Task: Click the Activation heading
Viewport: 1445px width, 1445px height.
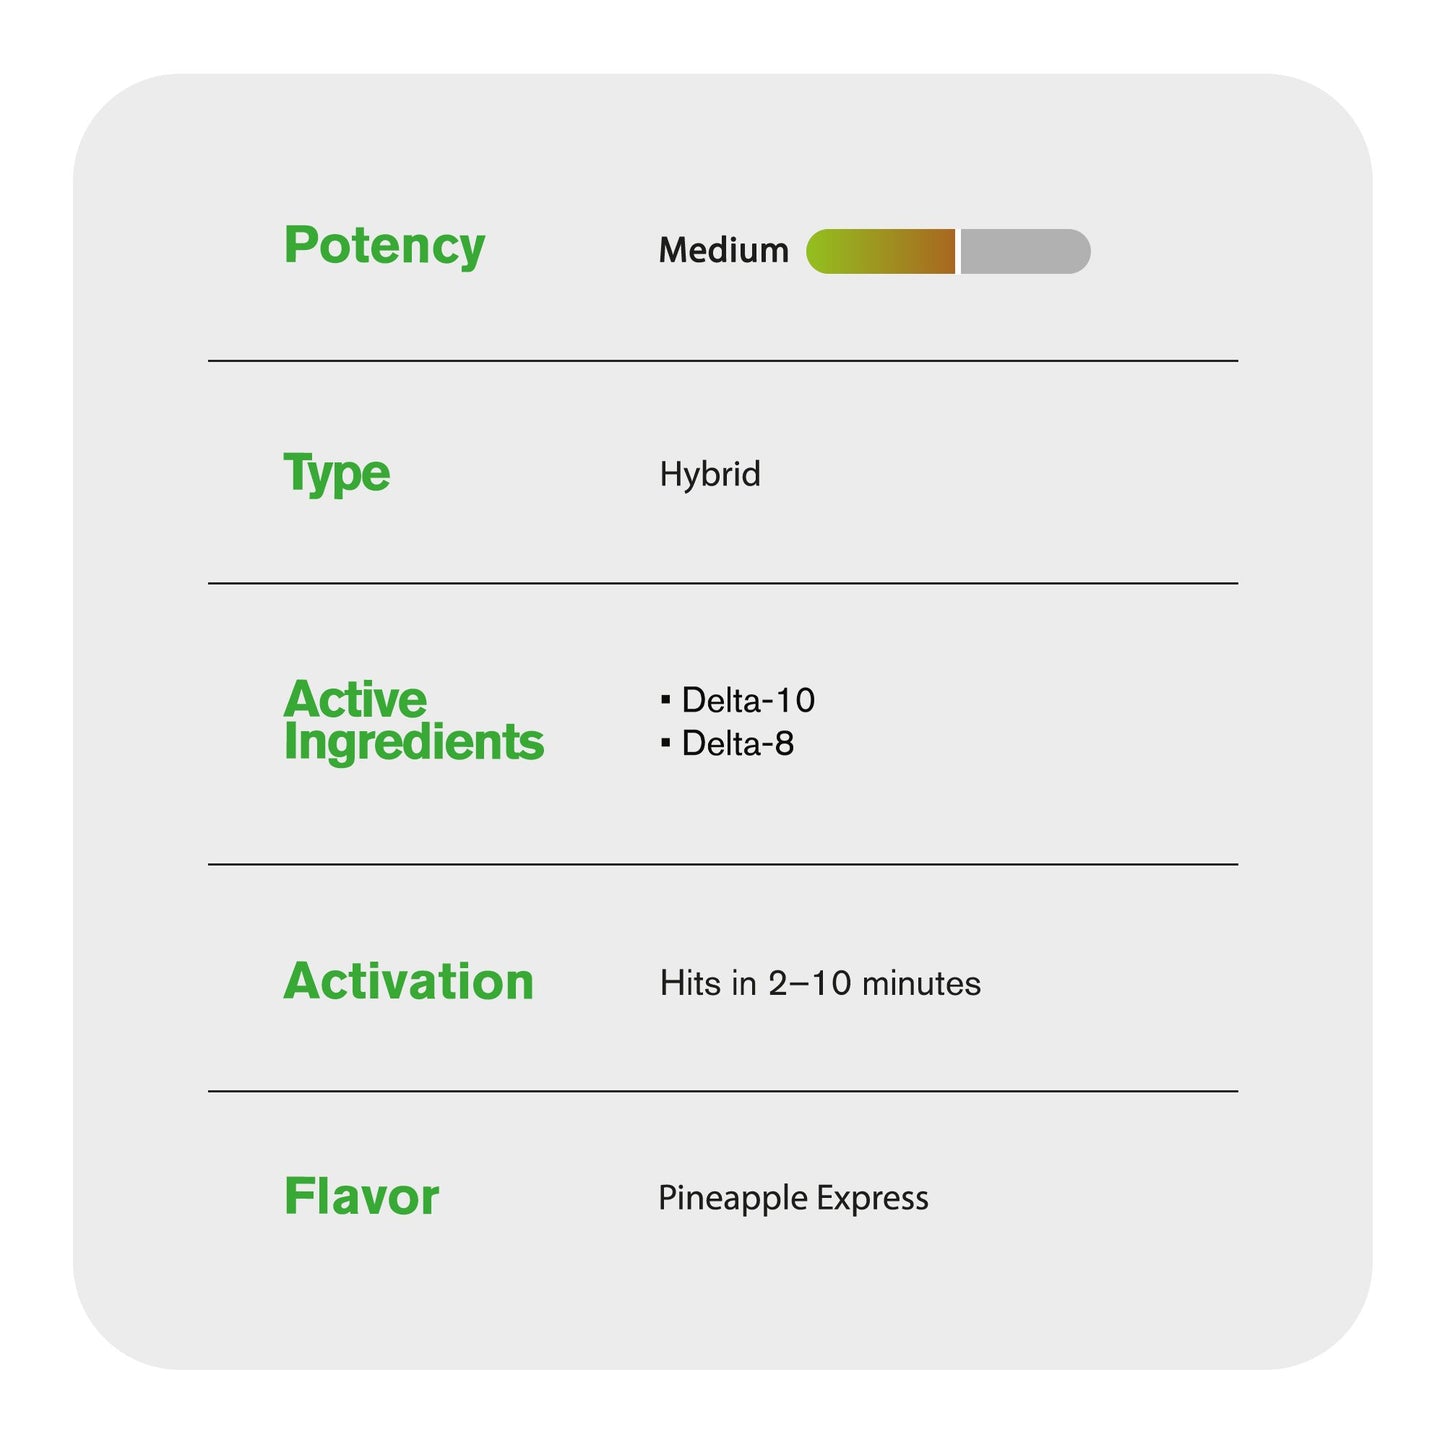Action: pyautogui.click(x=409, y=982)
